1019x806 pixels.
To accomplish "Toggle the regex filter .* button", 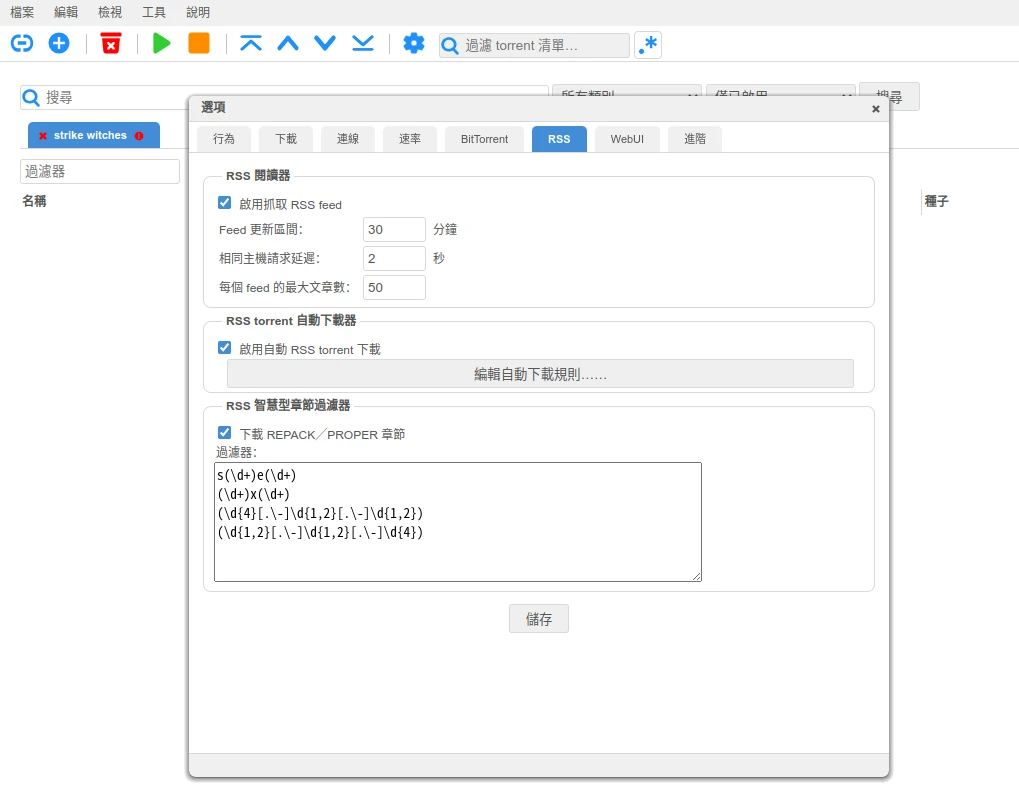I will [648, 45].
